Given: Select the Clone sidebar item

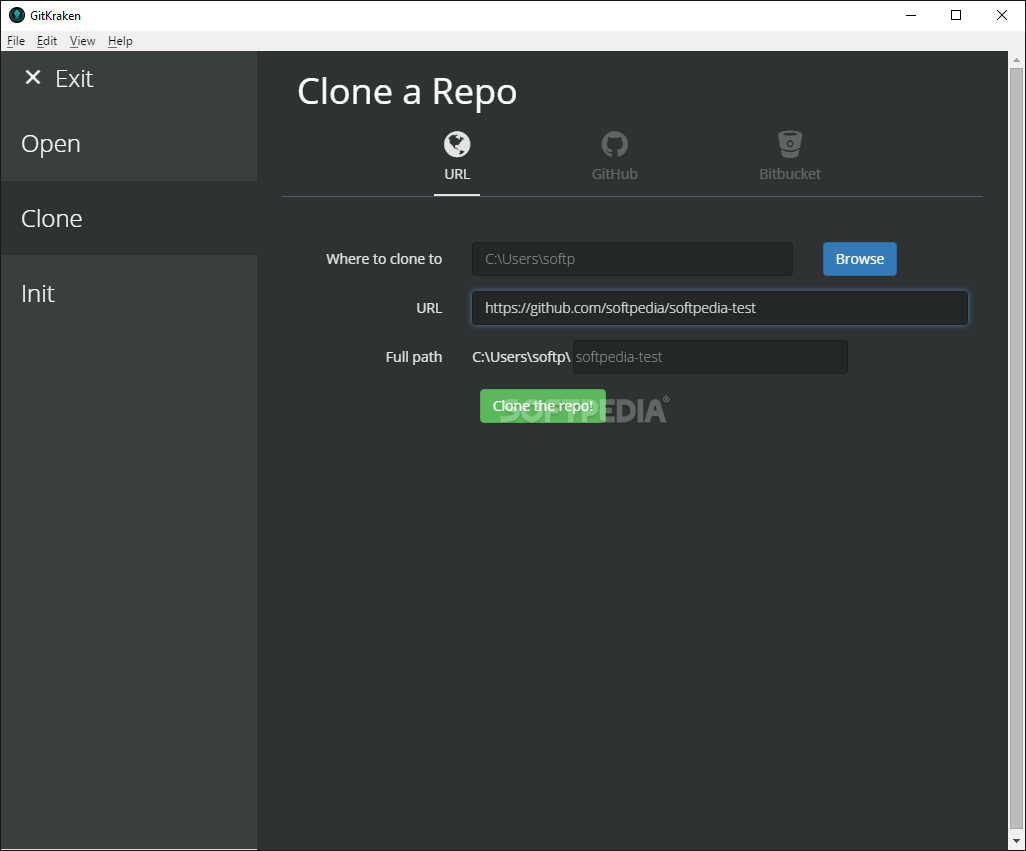Looking at the screenshot, I should click(x=52, y=219).
